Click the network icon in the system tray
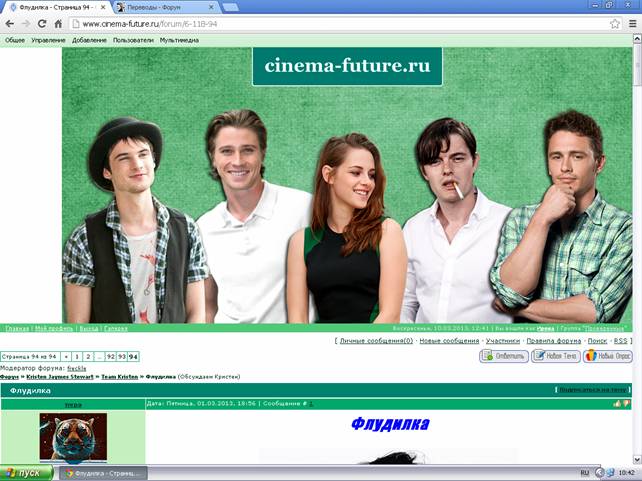 tap(610, 474)
